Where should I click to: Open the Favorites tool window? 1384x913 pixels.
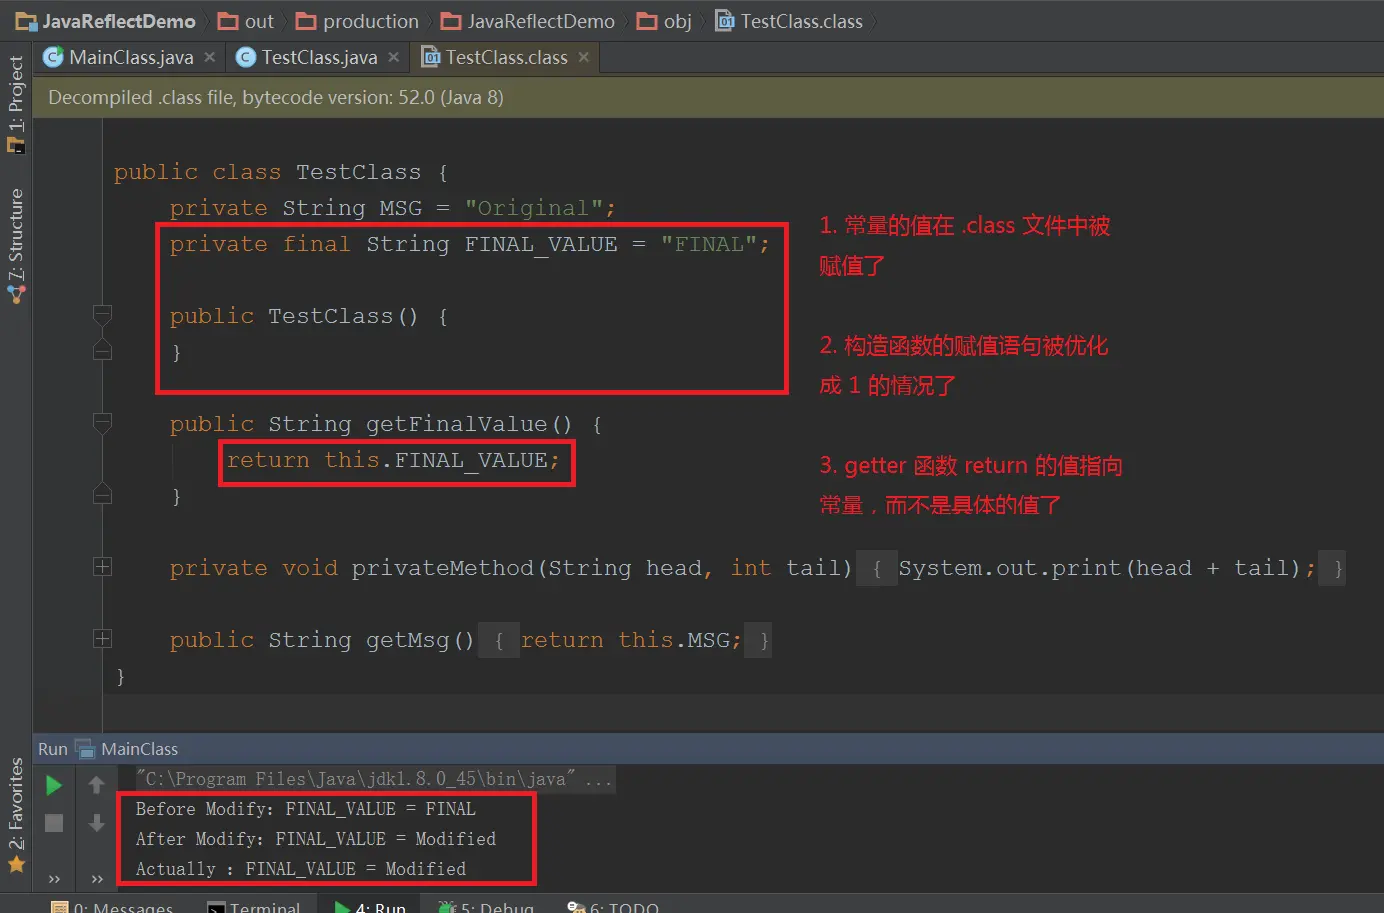click(16, 815)
